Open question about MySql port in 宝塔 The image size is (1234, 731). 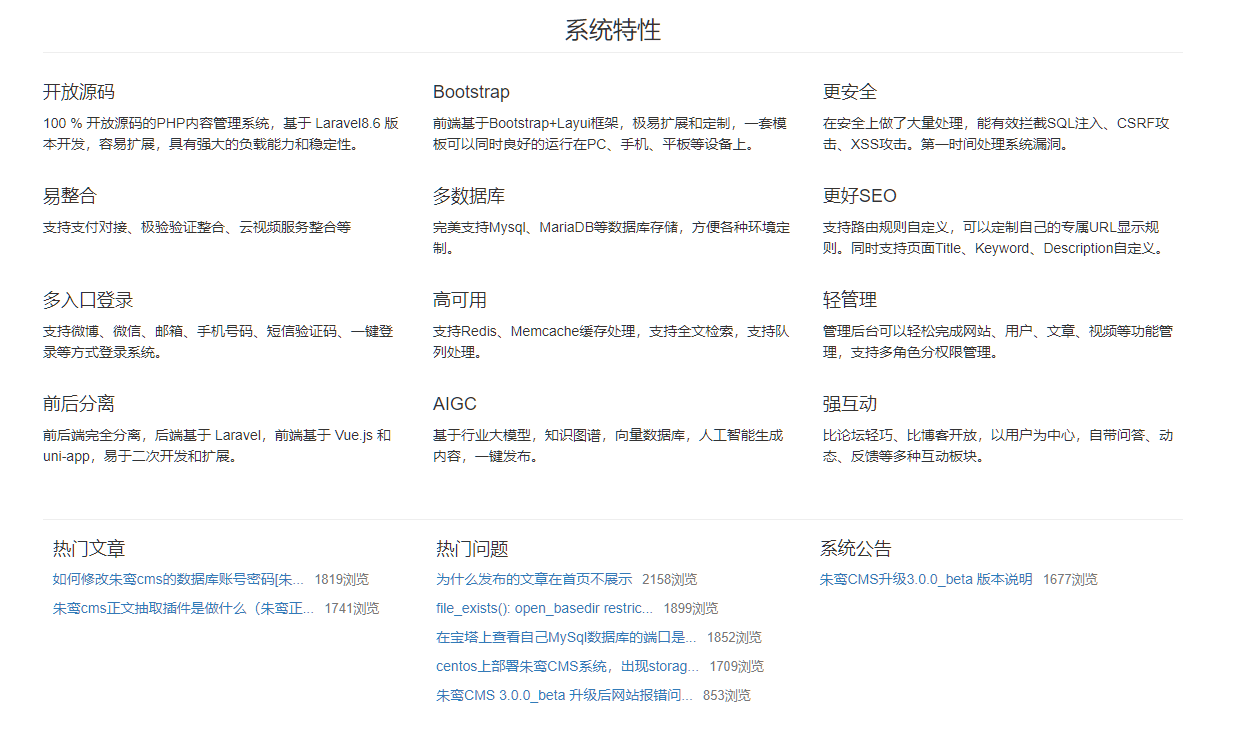566,637
